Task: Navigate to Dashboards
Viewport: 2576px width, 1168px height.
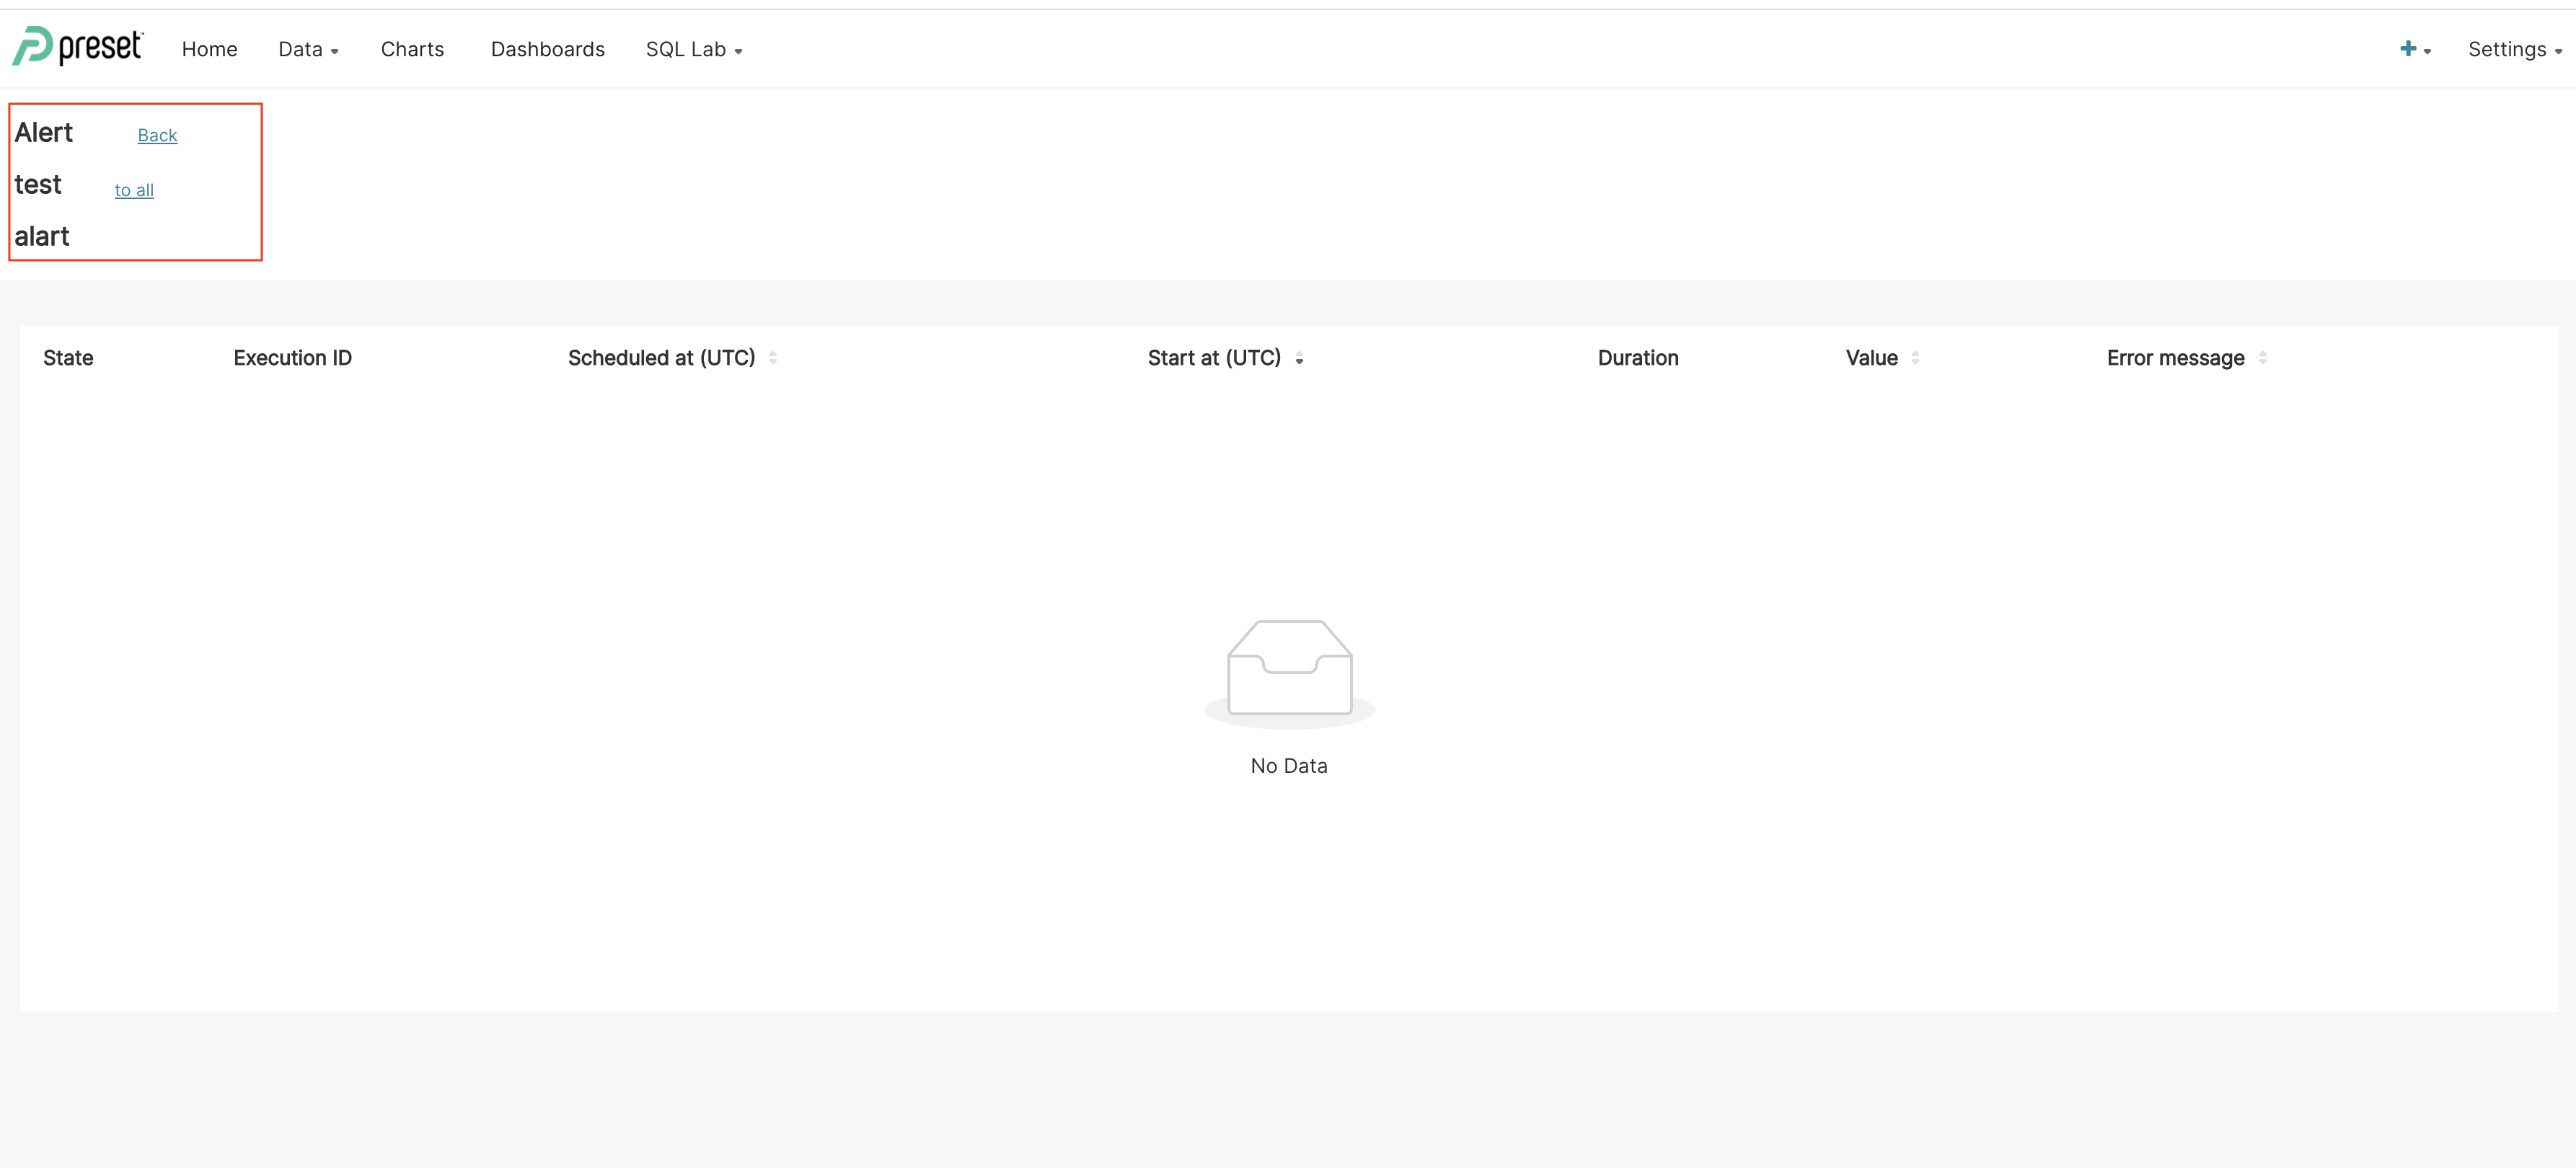Action: [x=547, y=50]
